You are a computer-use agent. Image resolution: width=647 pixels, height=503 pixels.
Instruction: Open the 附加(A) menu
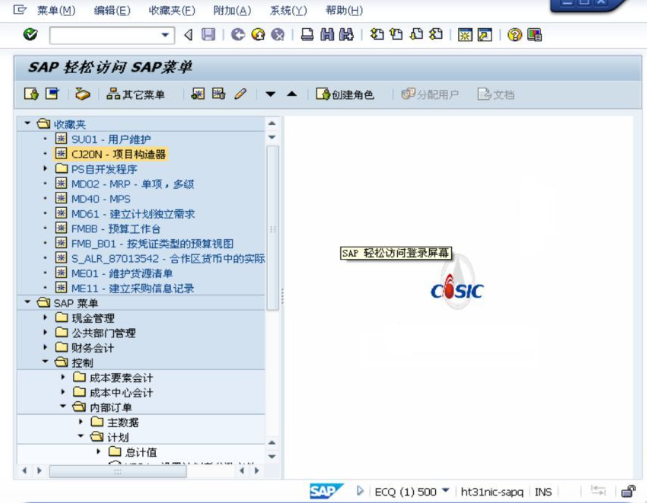pyautogui.click(x=232, y=10)
